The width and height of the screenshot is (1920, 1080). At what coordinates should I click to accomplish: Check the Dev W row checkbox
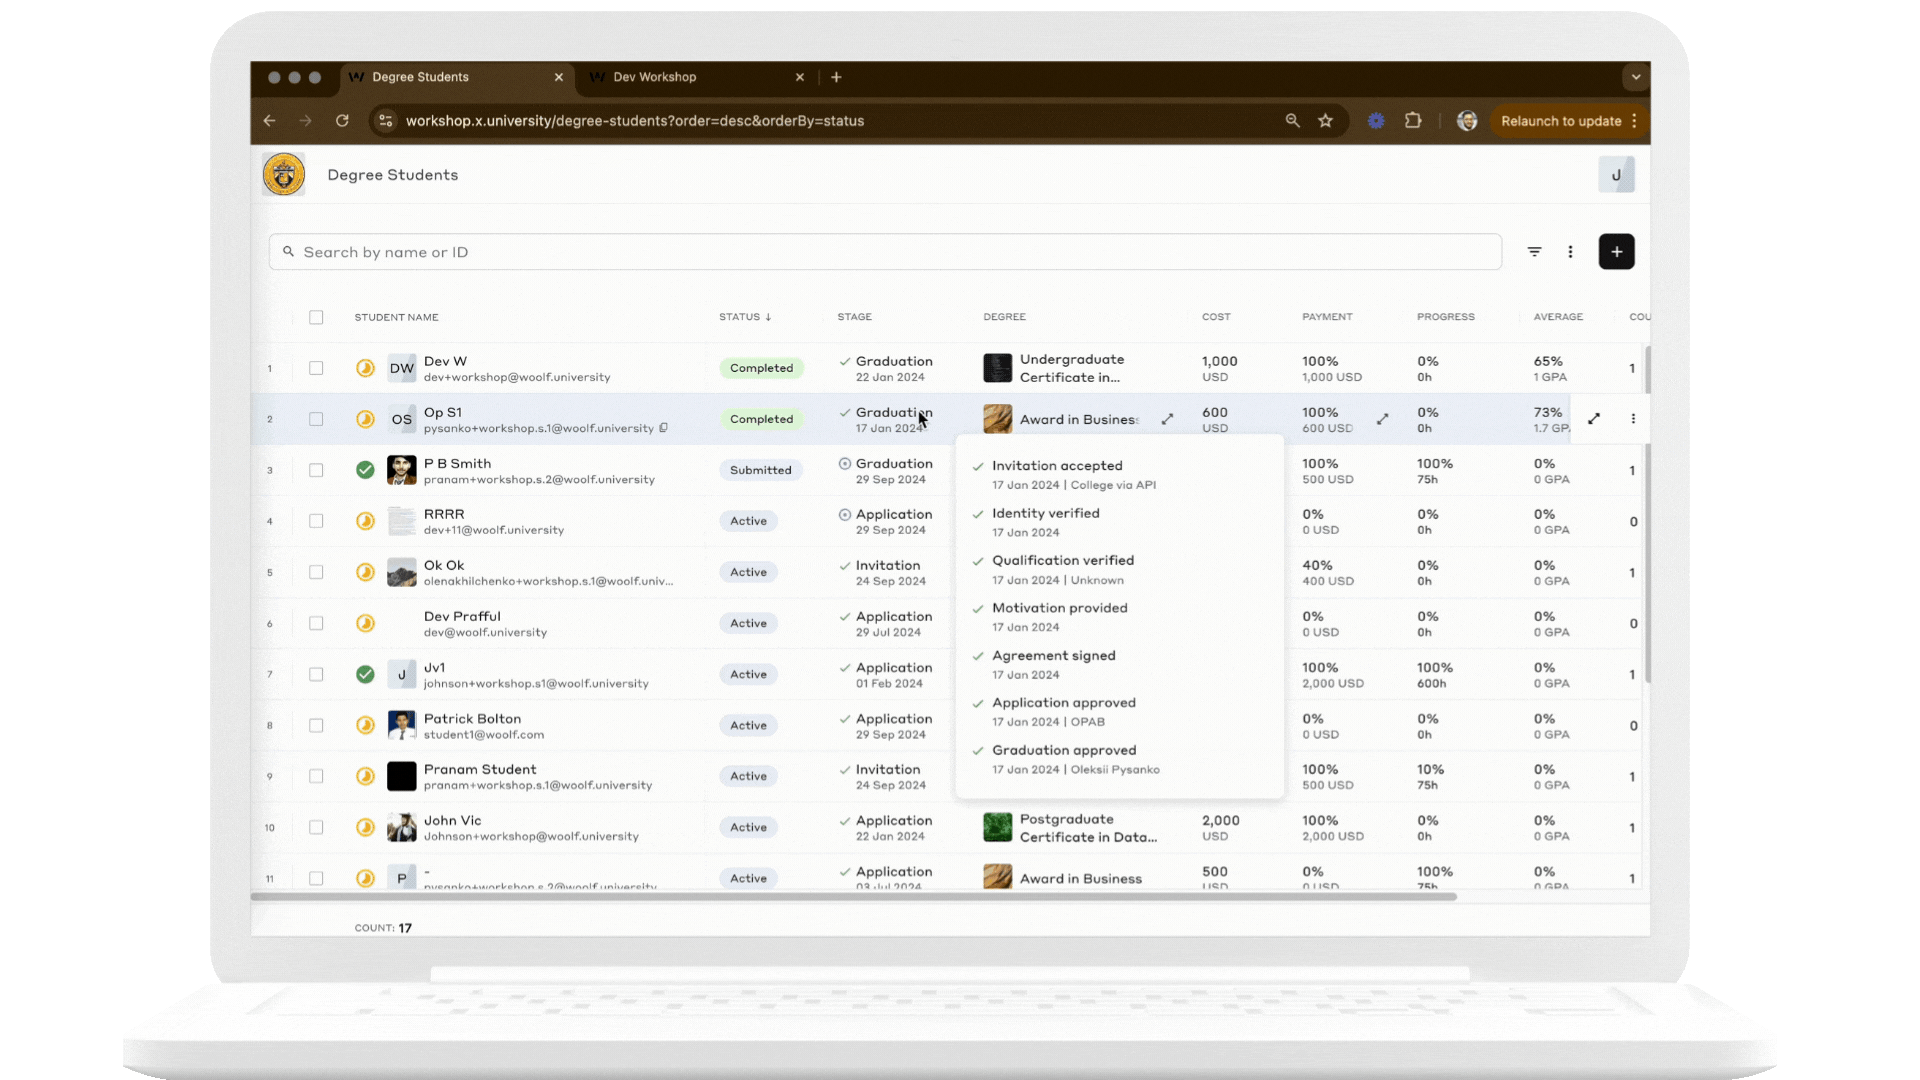coord(316,368)
